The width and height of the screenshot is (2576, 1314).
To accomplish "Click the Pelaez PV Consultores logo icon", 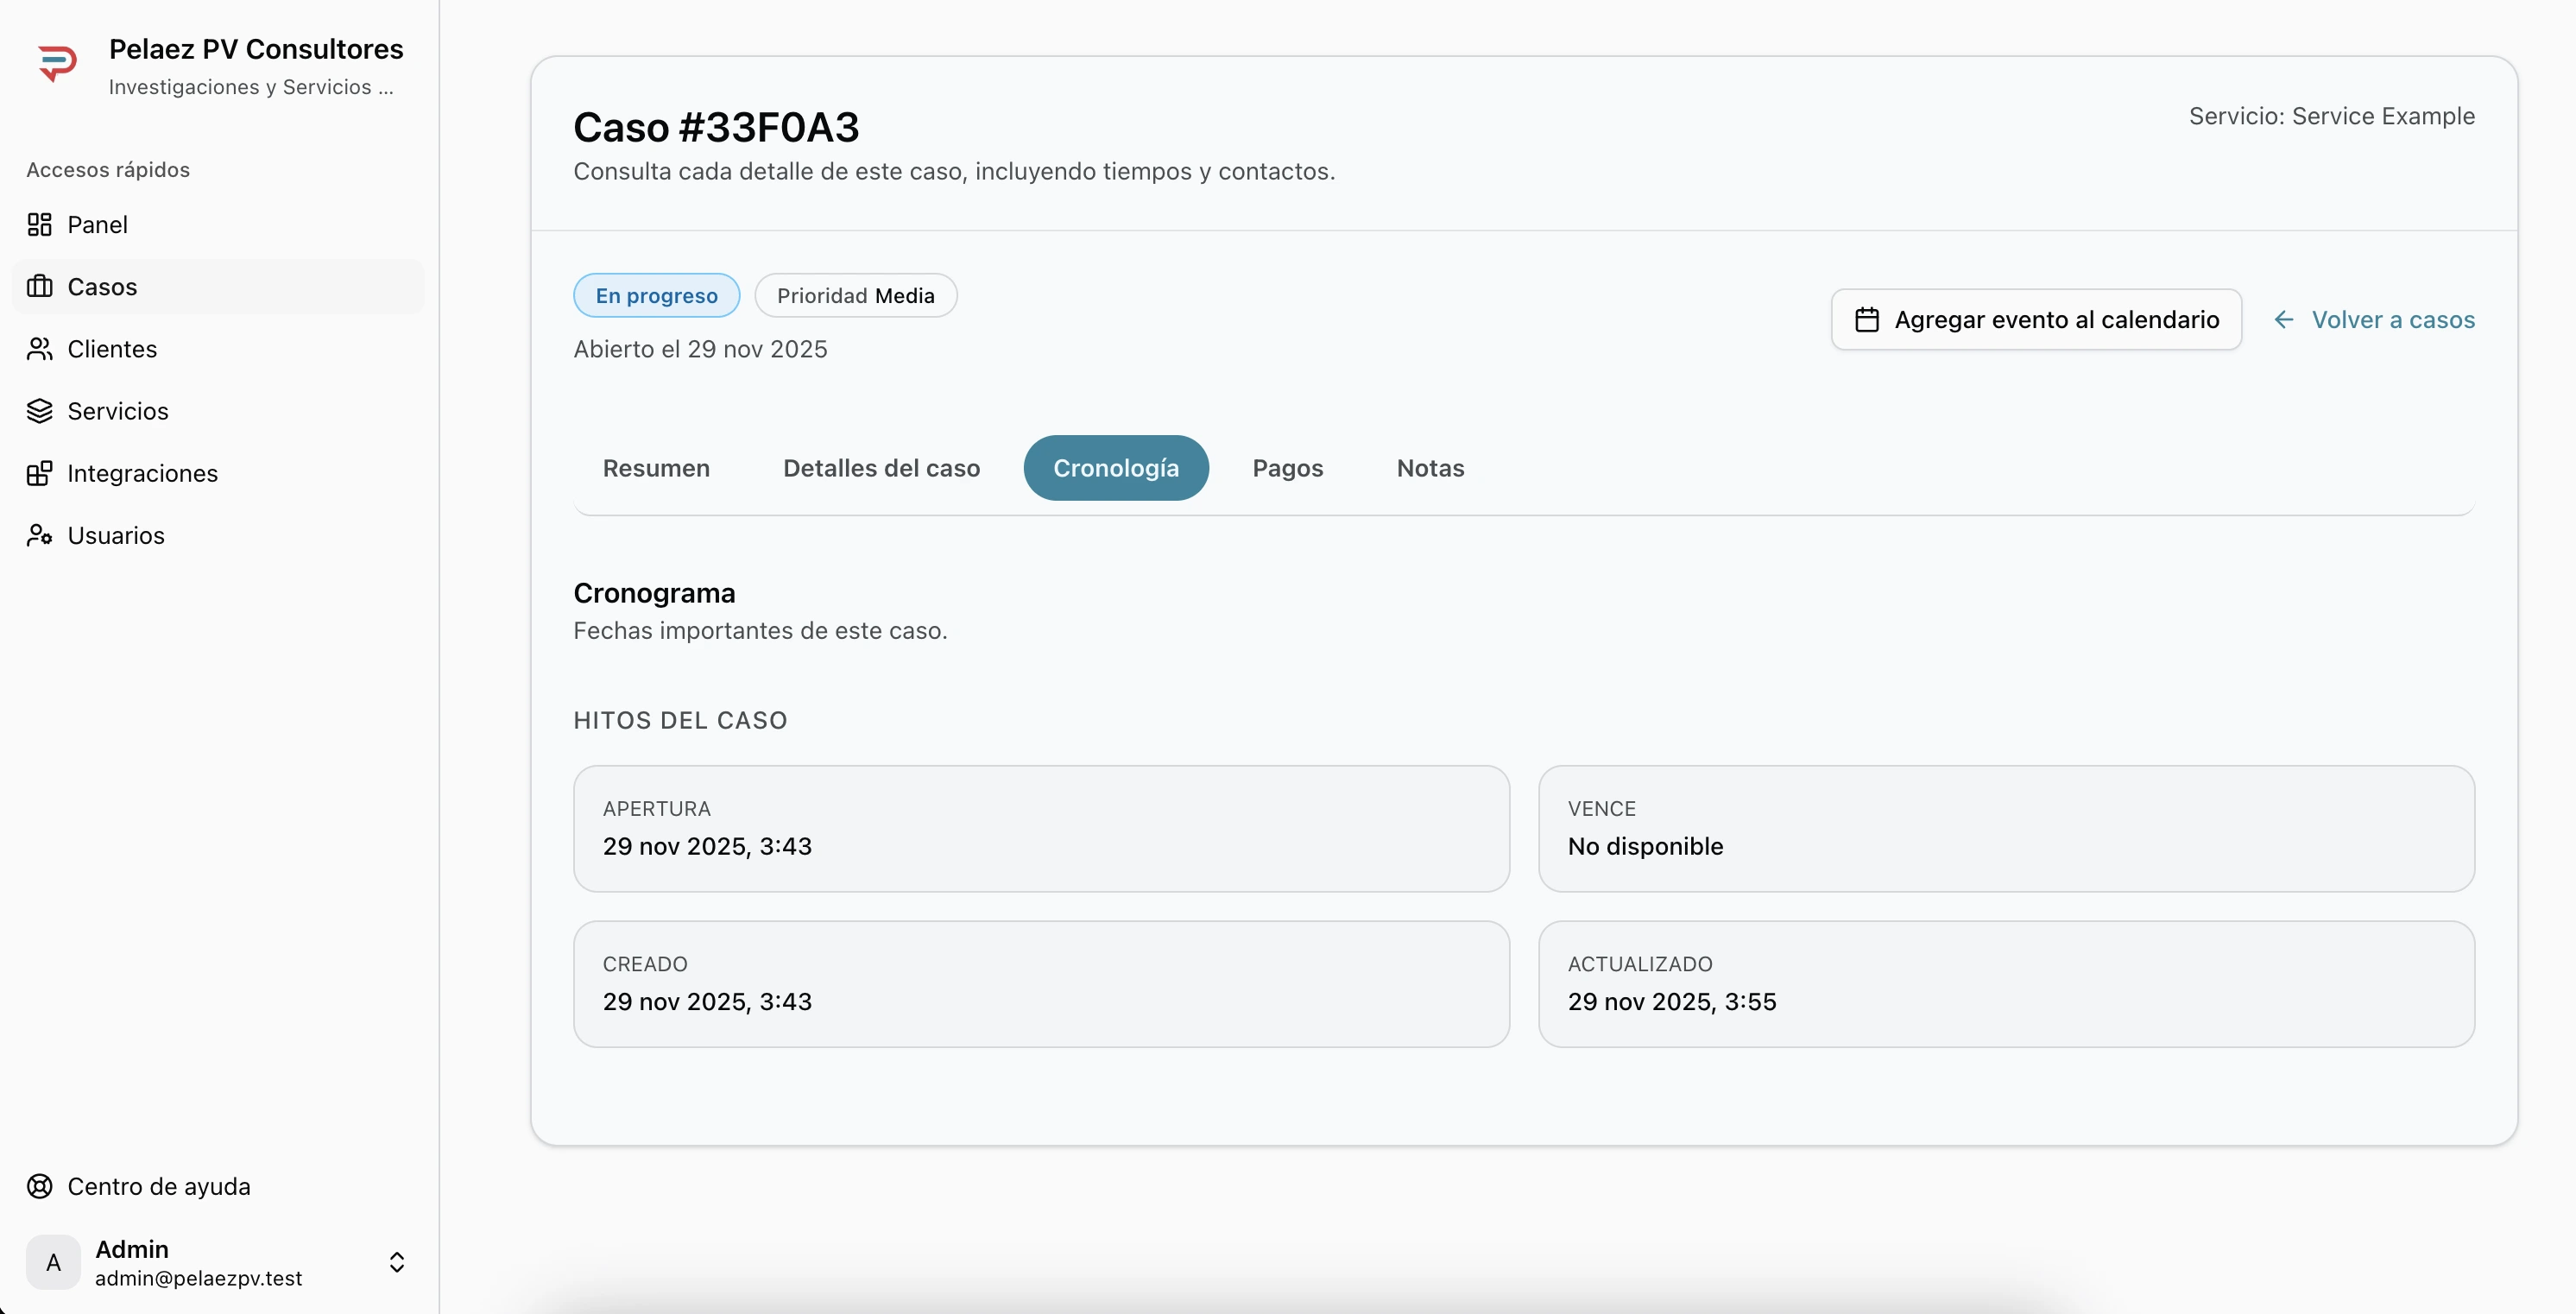I will click(57, 63).
